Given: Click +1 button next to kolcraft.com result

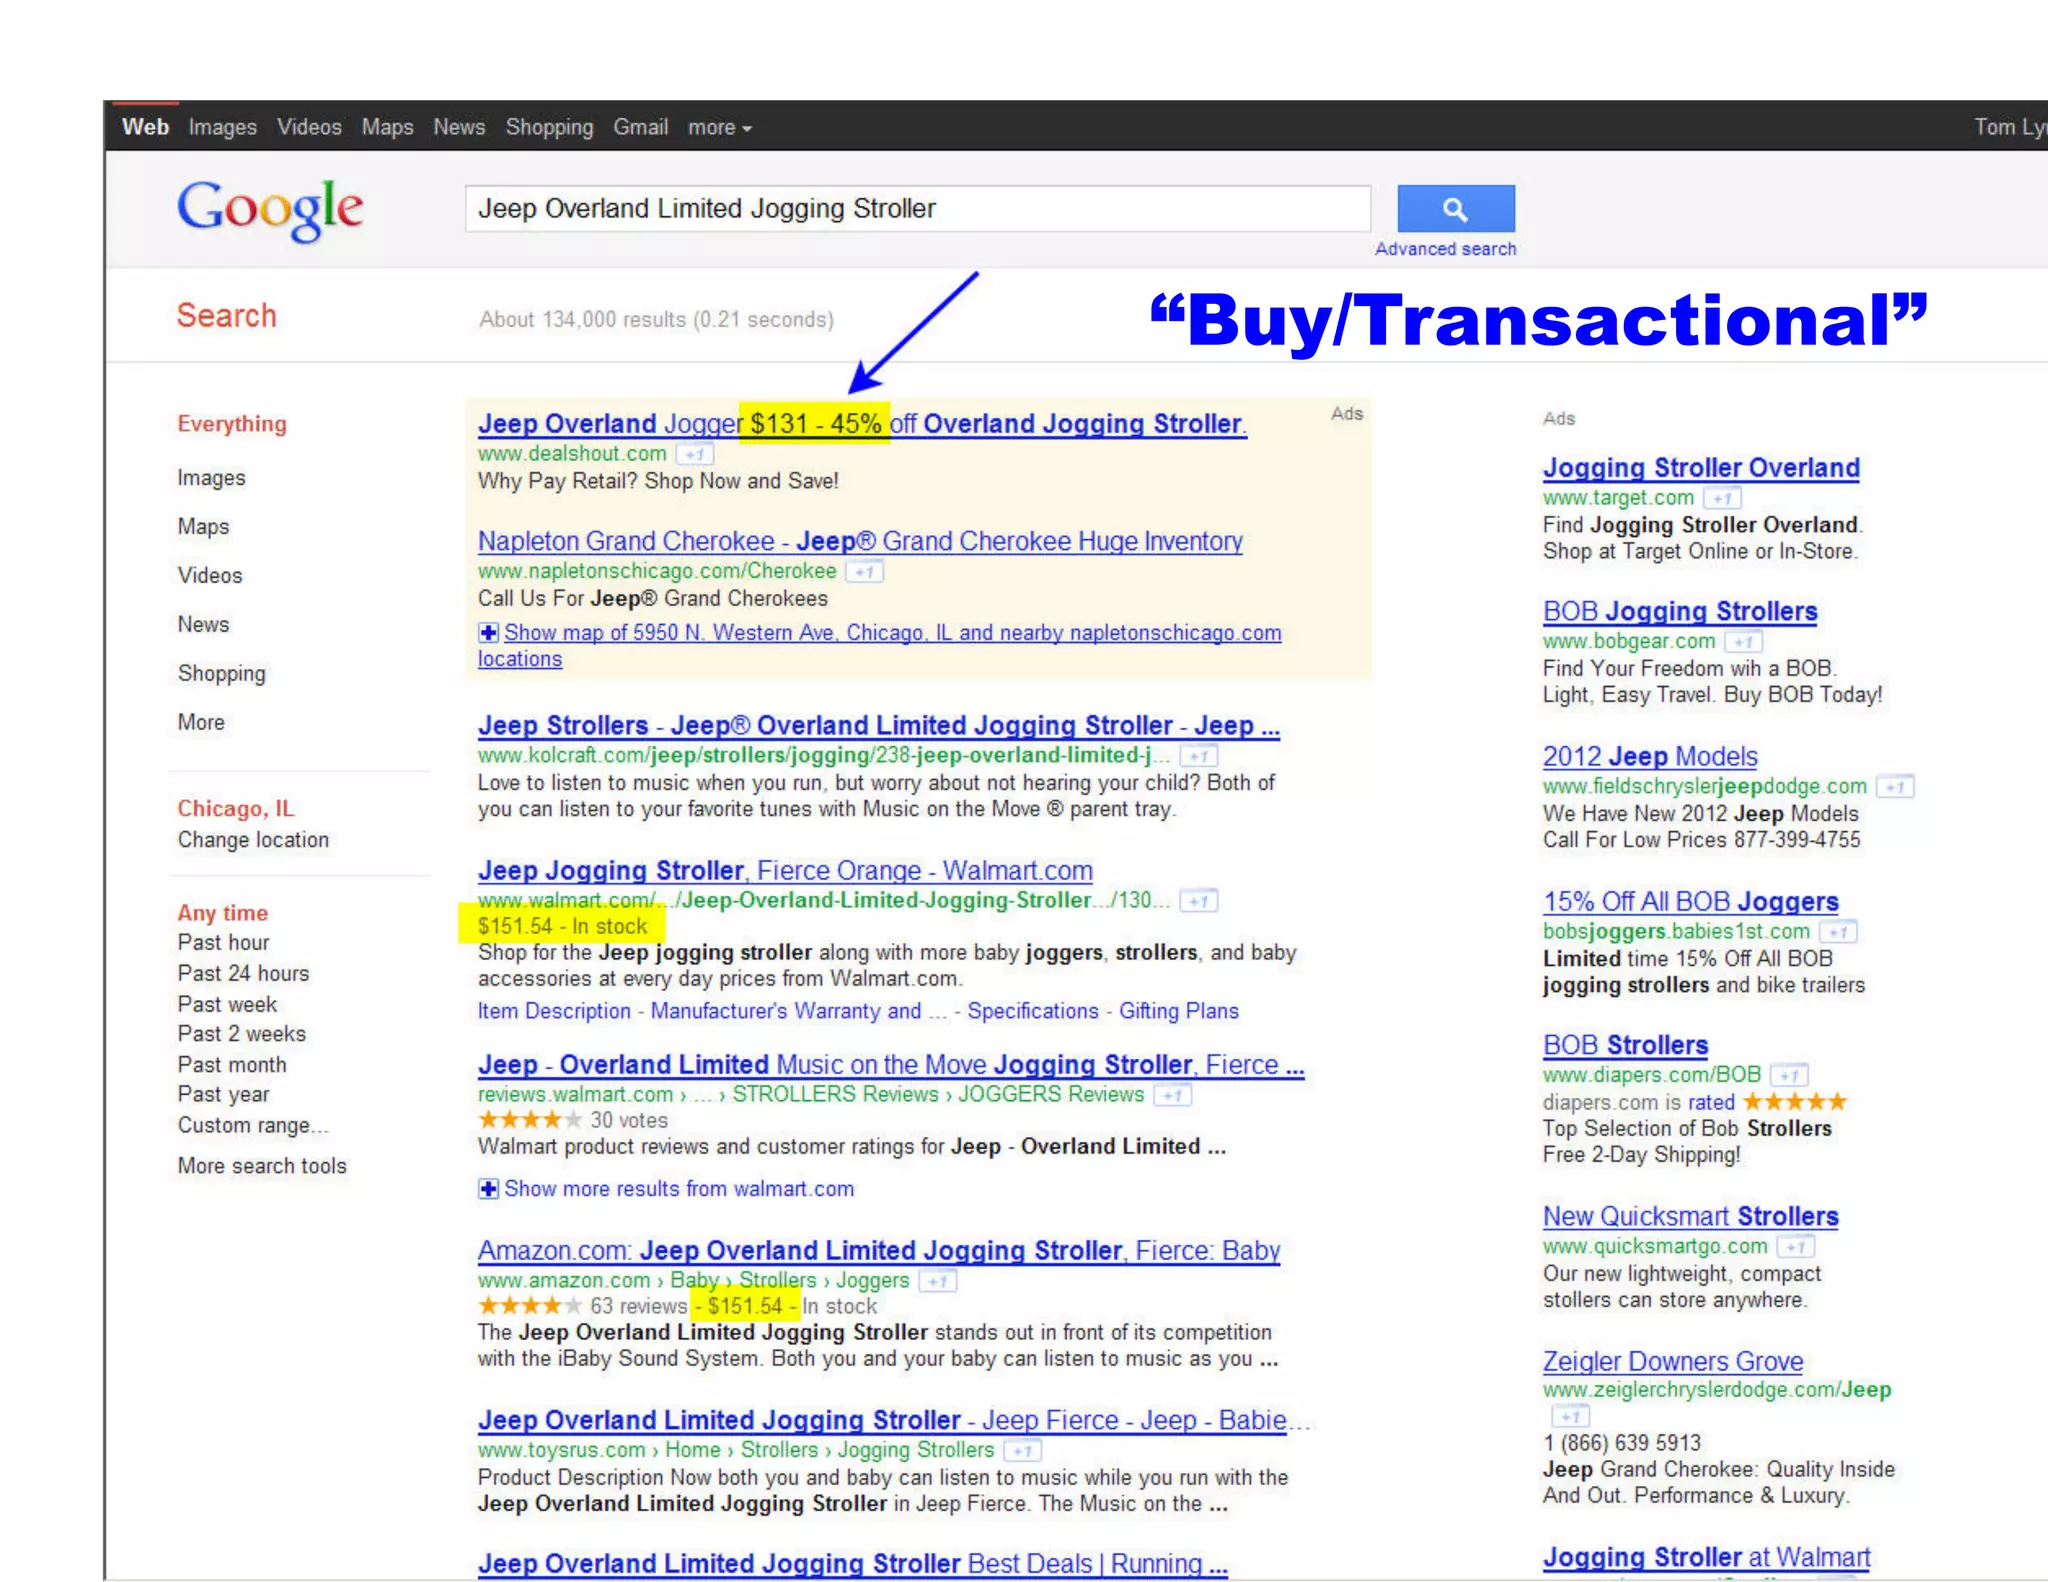Looking at the screenshot, I should pos(1198,756).
